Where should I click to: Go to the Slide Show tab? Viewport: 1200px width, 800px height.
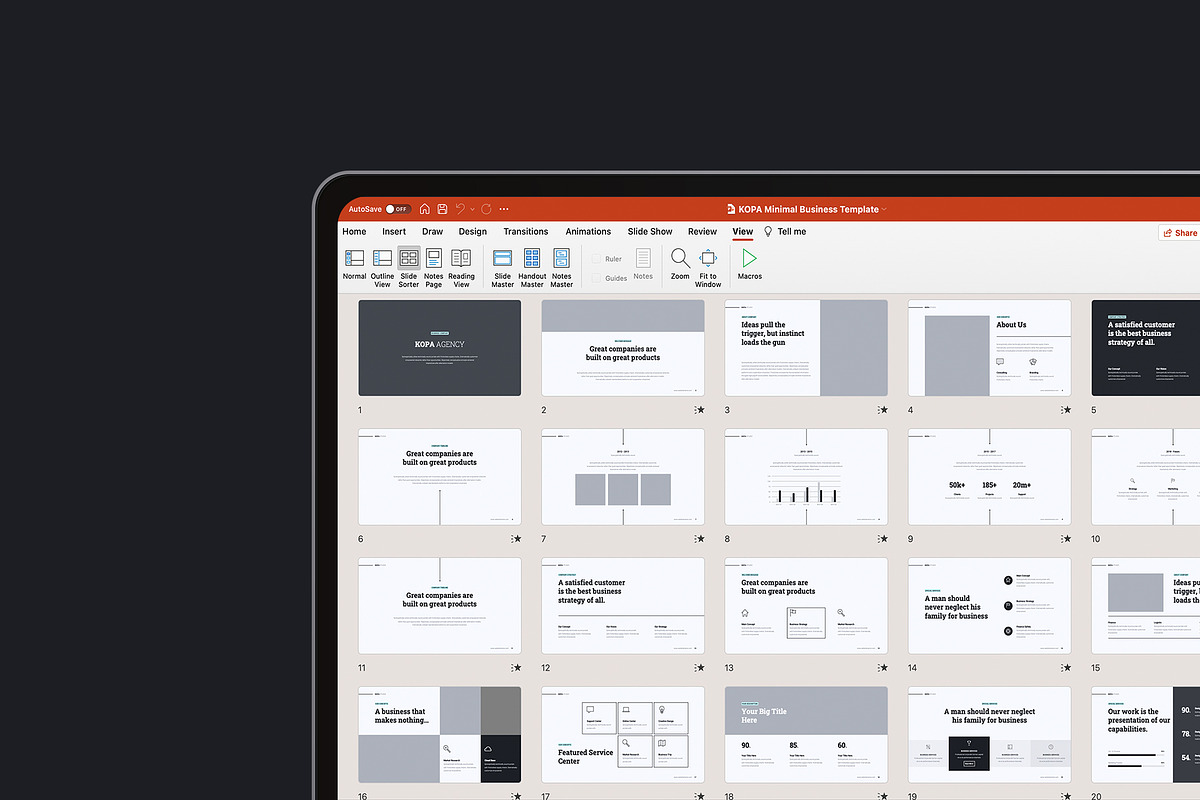click(650, 231)
